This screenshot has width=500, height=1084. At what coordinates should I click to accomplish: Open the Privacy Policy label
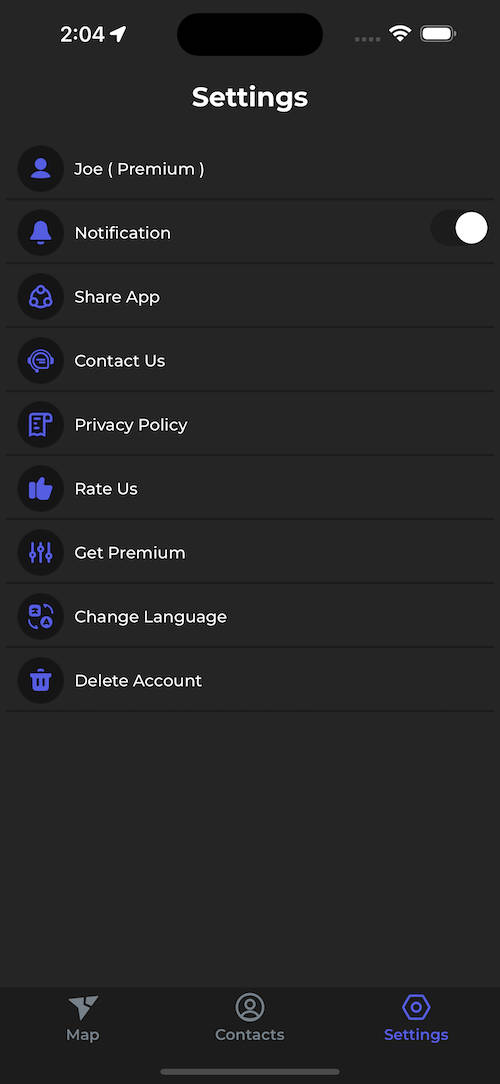[131, 424]
